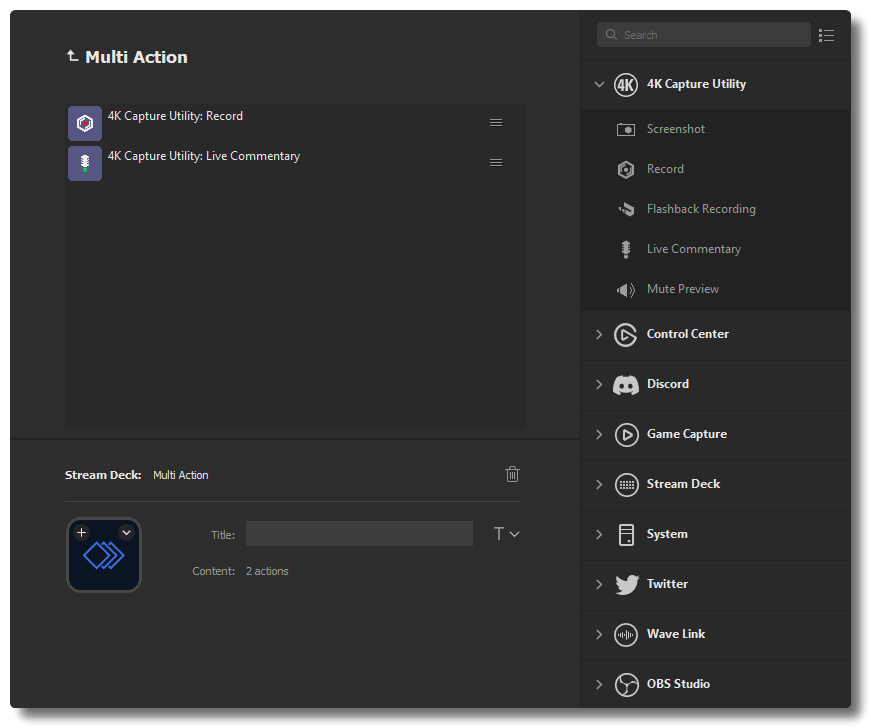Select the Live Commentary microphone icon
This screenshot has width=871, height=728.
click(x=626, y=249)
